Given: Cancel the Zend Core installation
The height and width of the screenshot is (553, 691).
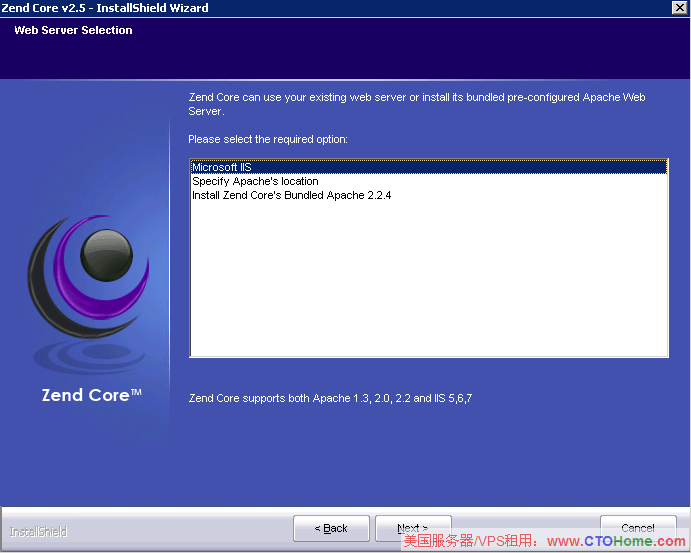Looking at the screenshot, I should (x=638, y=526).
